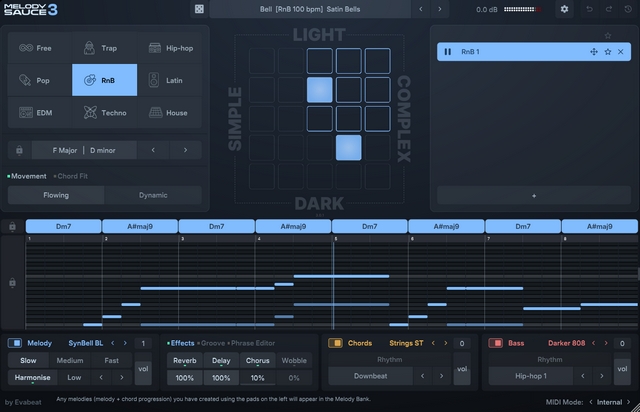Adjust the Melody vol slider
Viewport: 640px width, 412px height.
[x=143, y=369]
